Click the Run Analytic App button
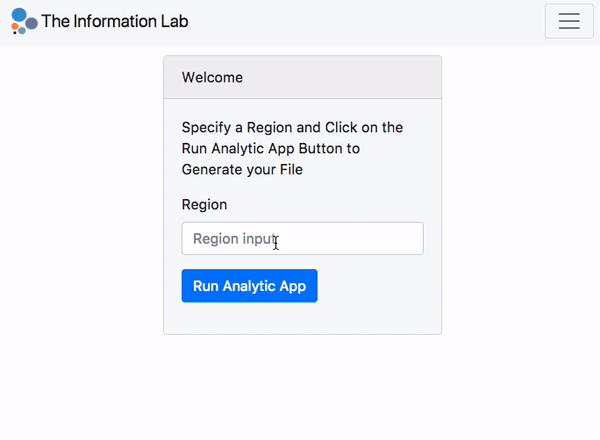600x440 pixels. coord(249,286)
